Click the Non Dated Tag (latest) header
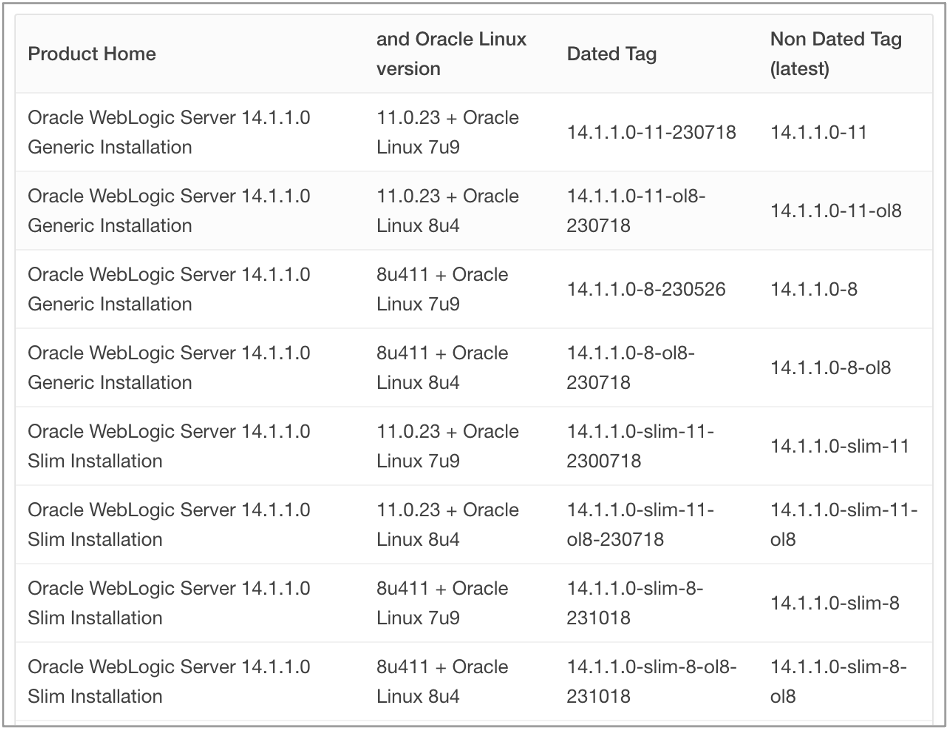The height and width of the screenshot is (729, 947). pos(836,54)
